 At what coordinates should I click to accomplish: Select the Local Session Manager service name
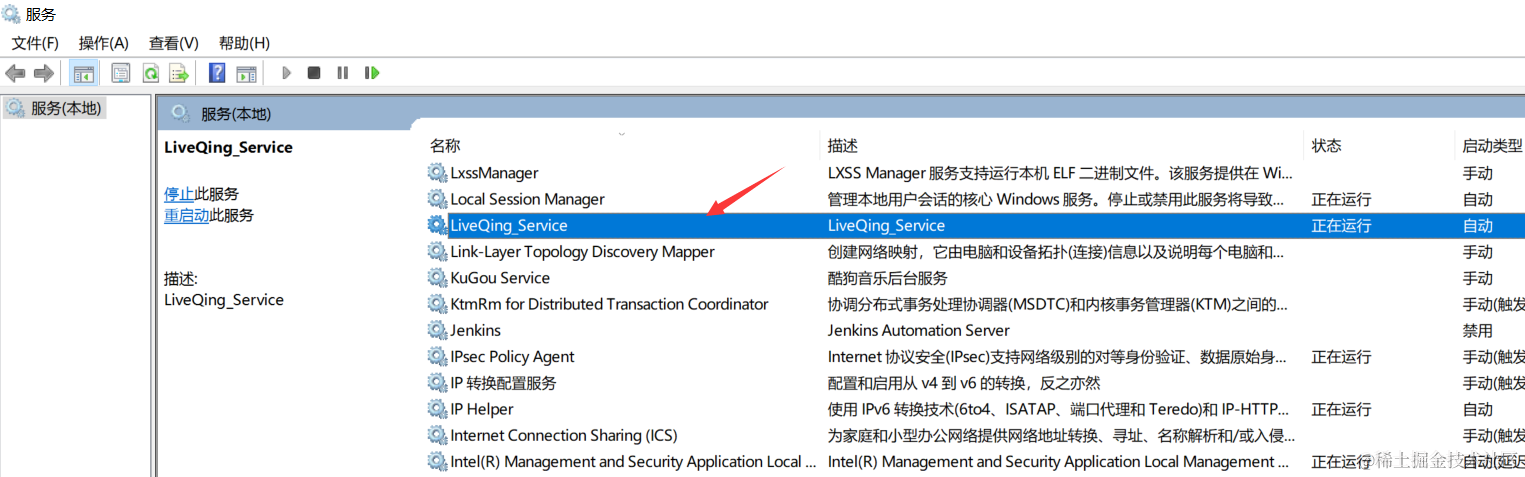click(527, 199)
